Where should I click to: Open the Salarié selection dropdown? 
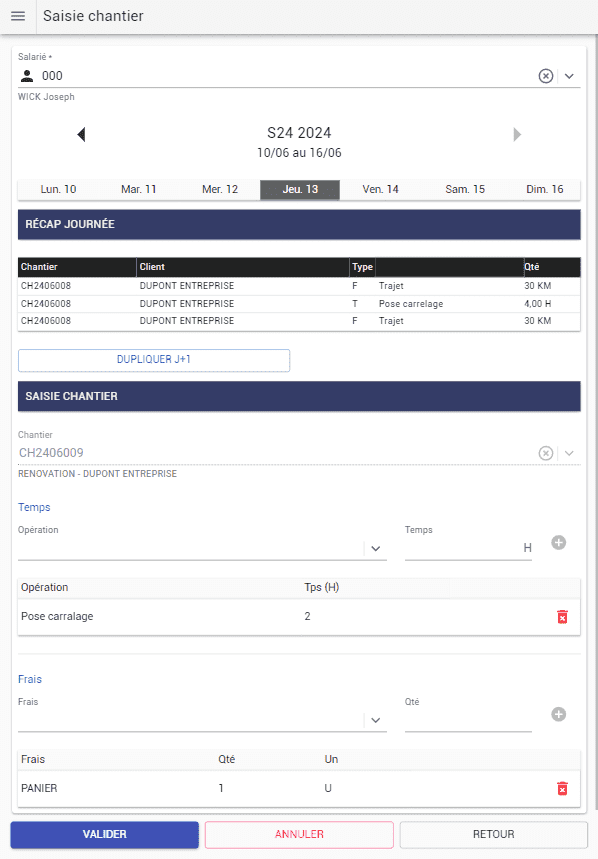tap(570, 75)
